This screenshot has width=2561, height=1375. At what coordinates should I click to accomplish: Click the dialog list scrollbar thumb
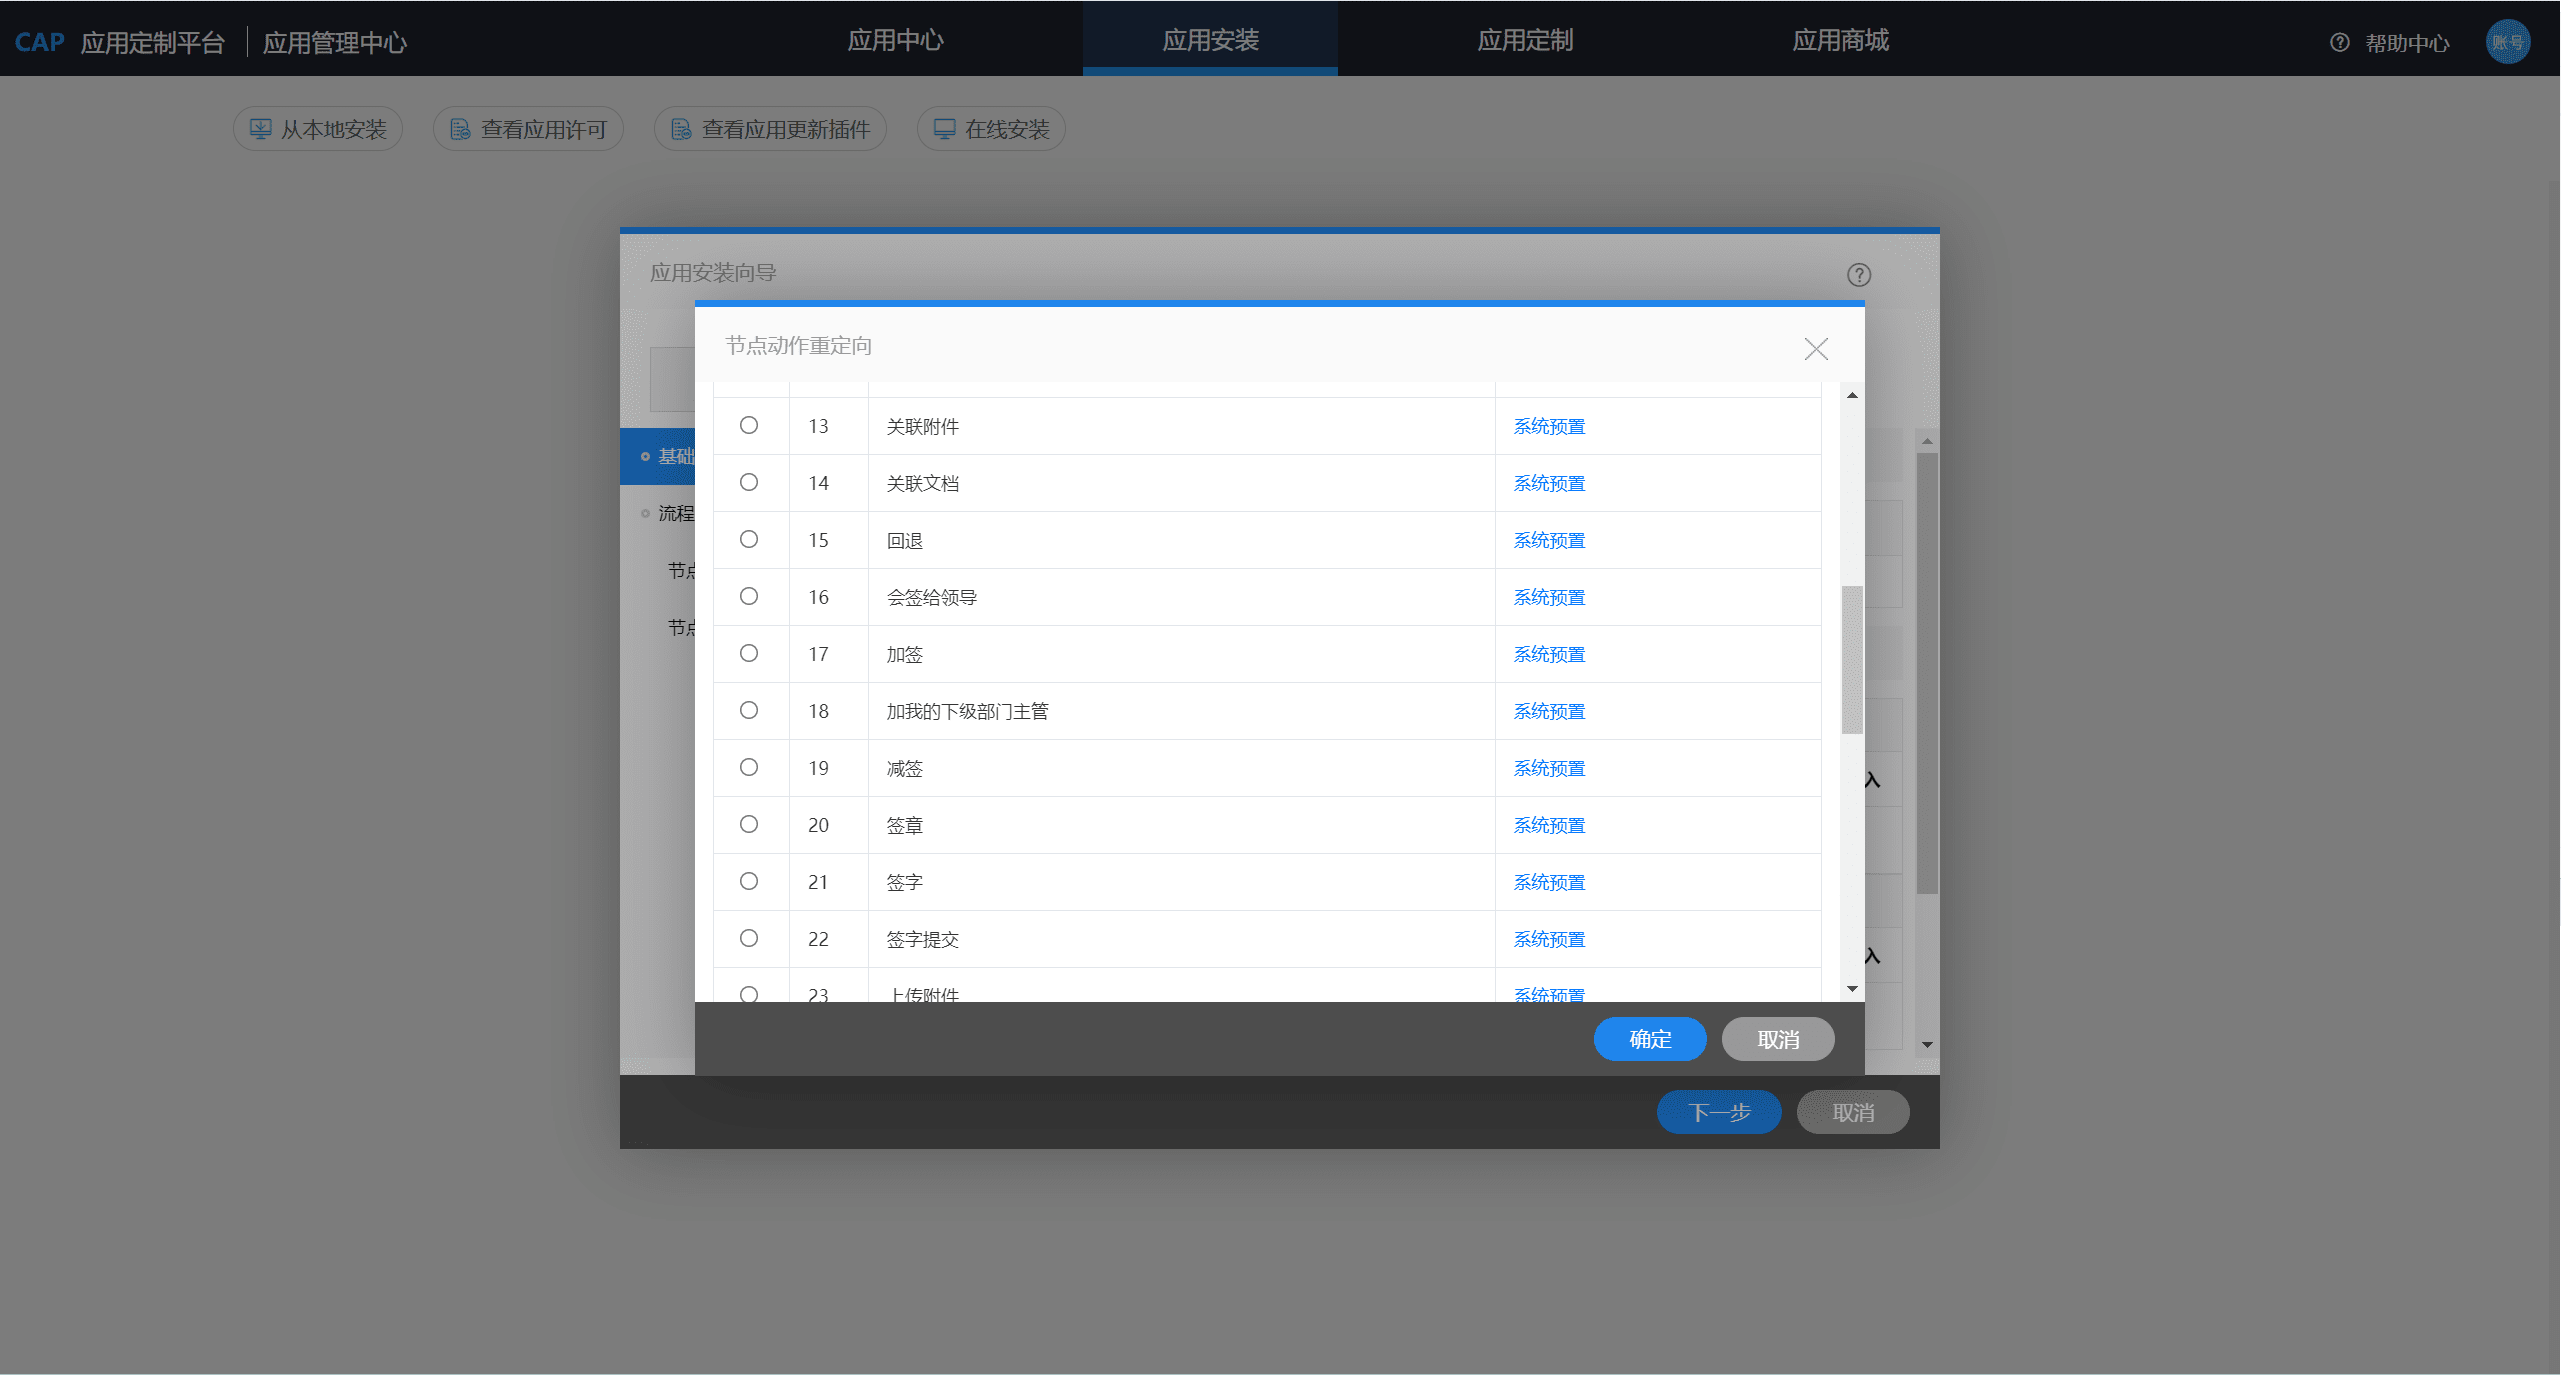tap(1852, 660)
